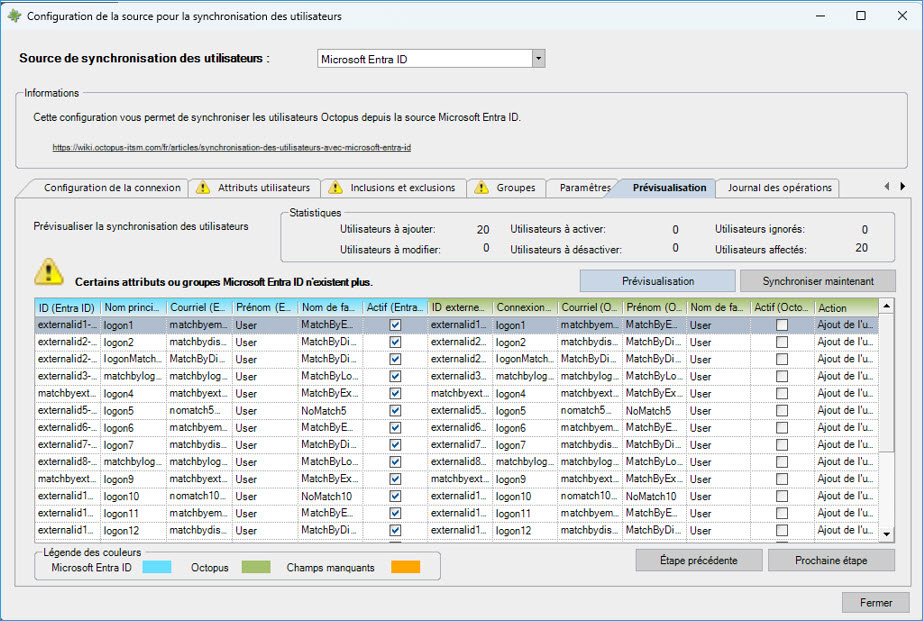Click the warning icon on Groupes tab
923x621 pixels.
point(482,188)
